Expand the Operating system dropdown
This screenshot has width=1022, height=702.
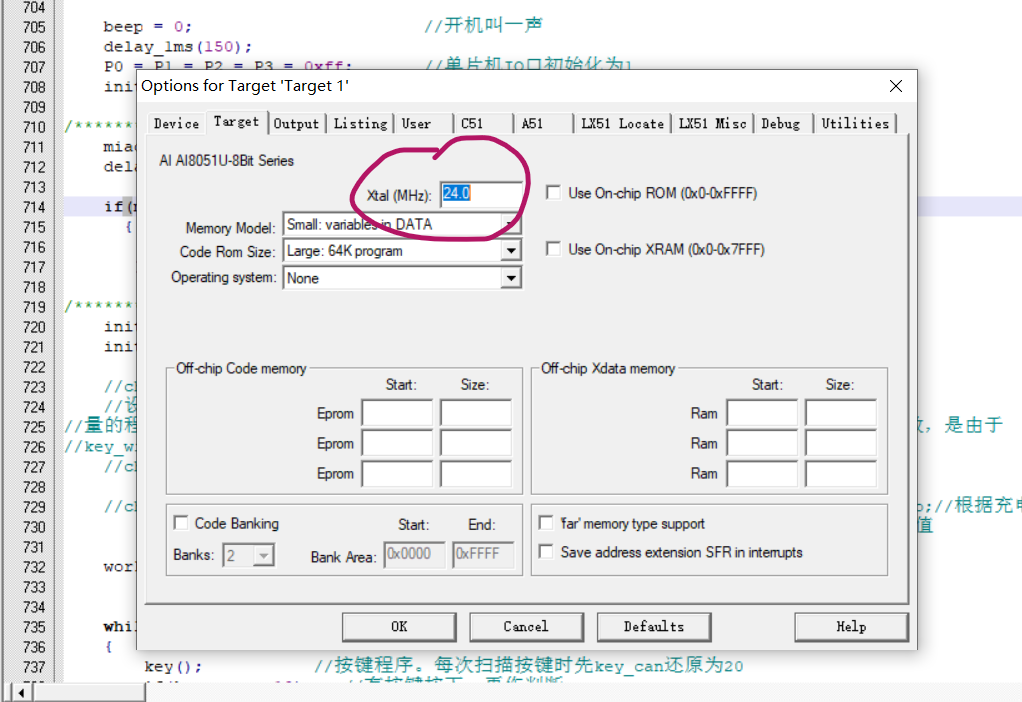pos(511,278)
